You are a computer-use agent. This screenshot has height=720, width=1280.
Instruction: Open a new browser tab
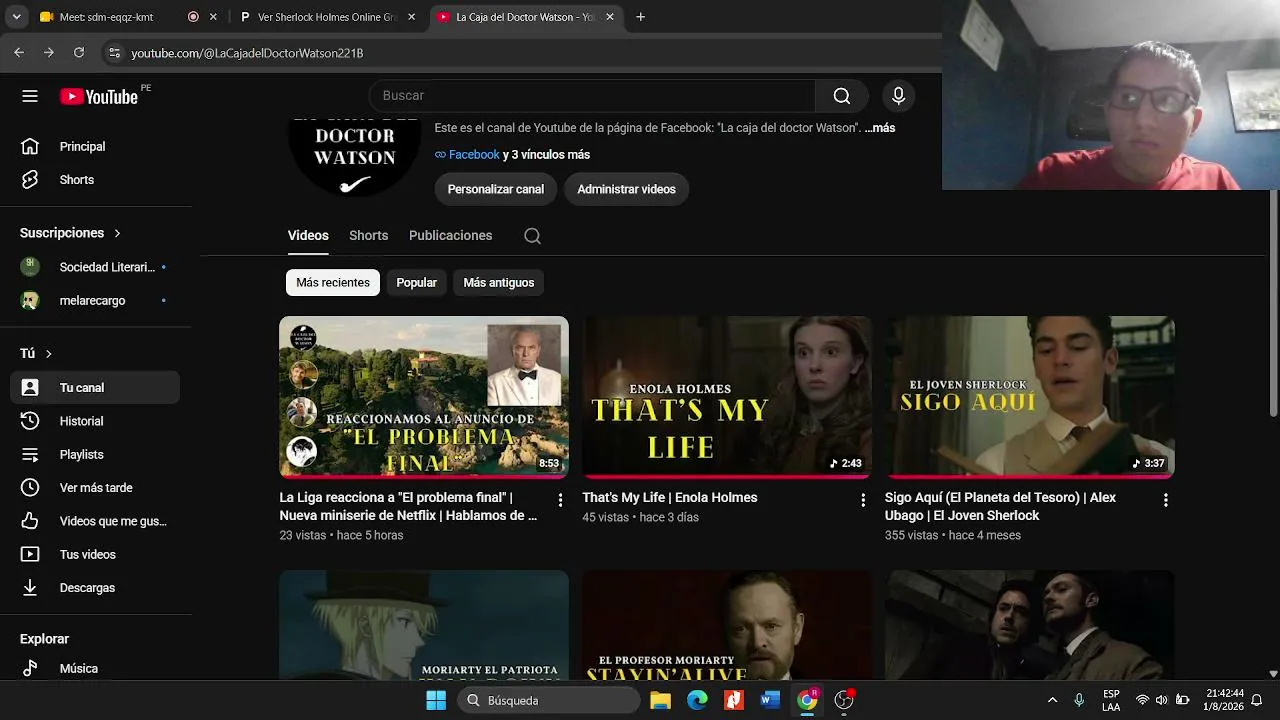(x=640, y=17)
